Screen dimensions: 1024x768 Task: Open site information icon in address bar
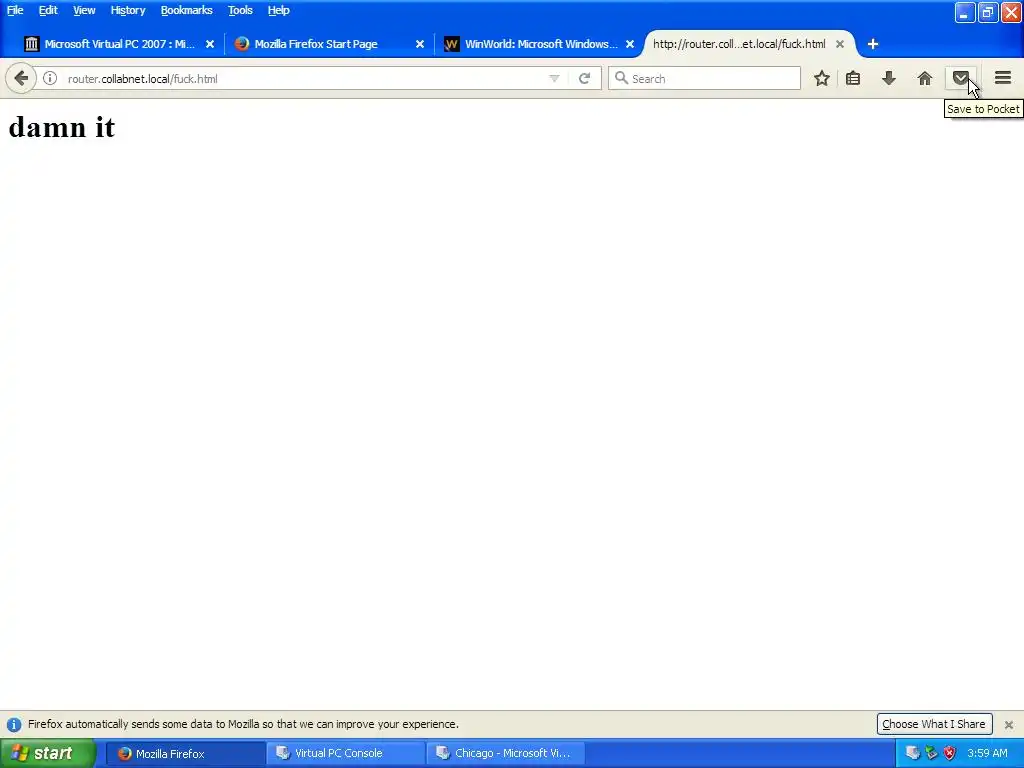tap(50, 78)
